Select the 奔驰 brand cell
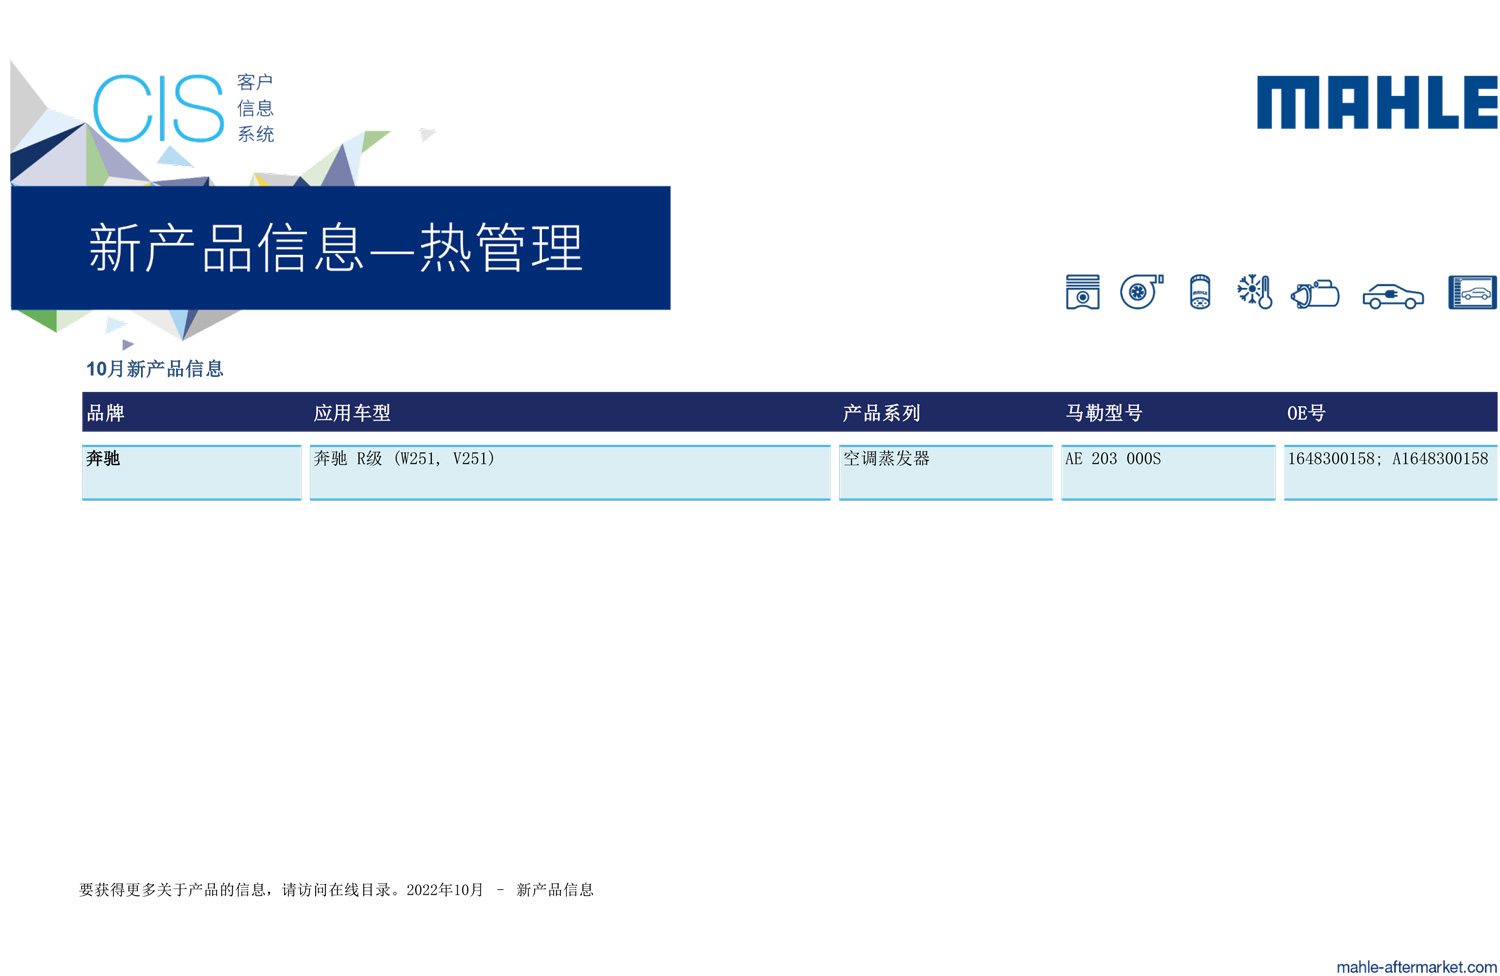This screenshot has height=976, width=1500. [192, 472]
